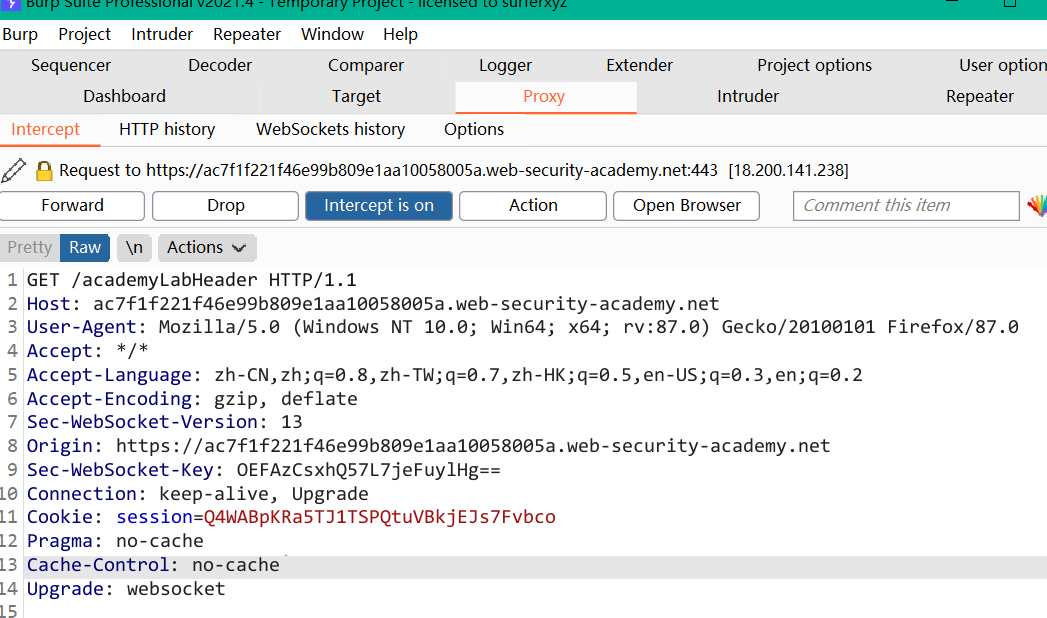Click the 'Accept-Encoding: gzip, deflate' line

(192, 398)
